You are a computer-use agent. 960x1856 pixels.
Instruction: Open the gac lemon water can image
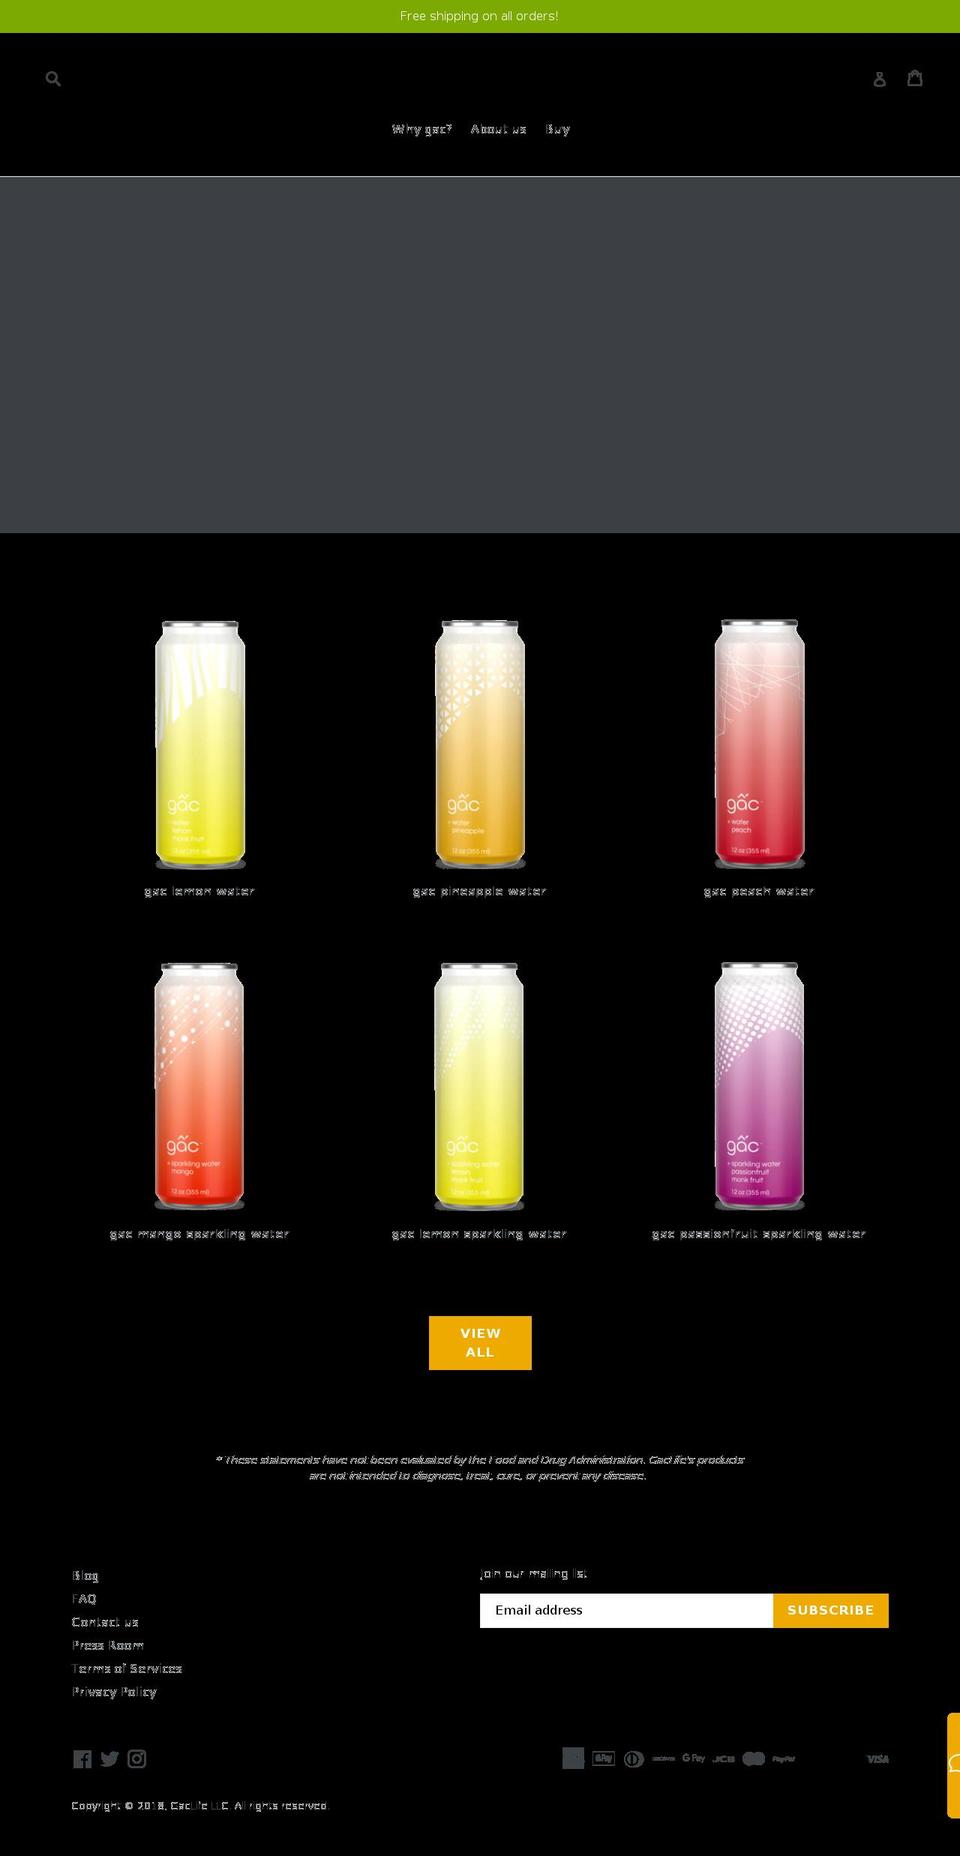[x=200, y=745]
